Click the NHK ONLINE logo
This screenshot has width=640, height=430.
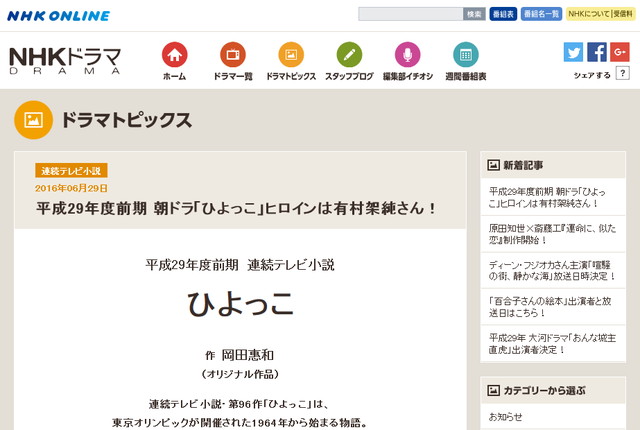click(x=58, y=16)
